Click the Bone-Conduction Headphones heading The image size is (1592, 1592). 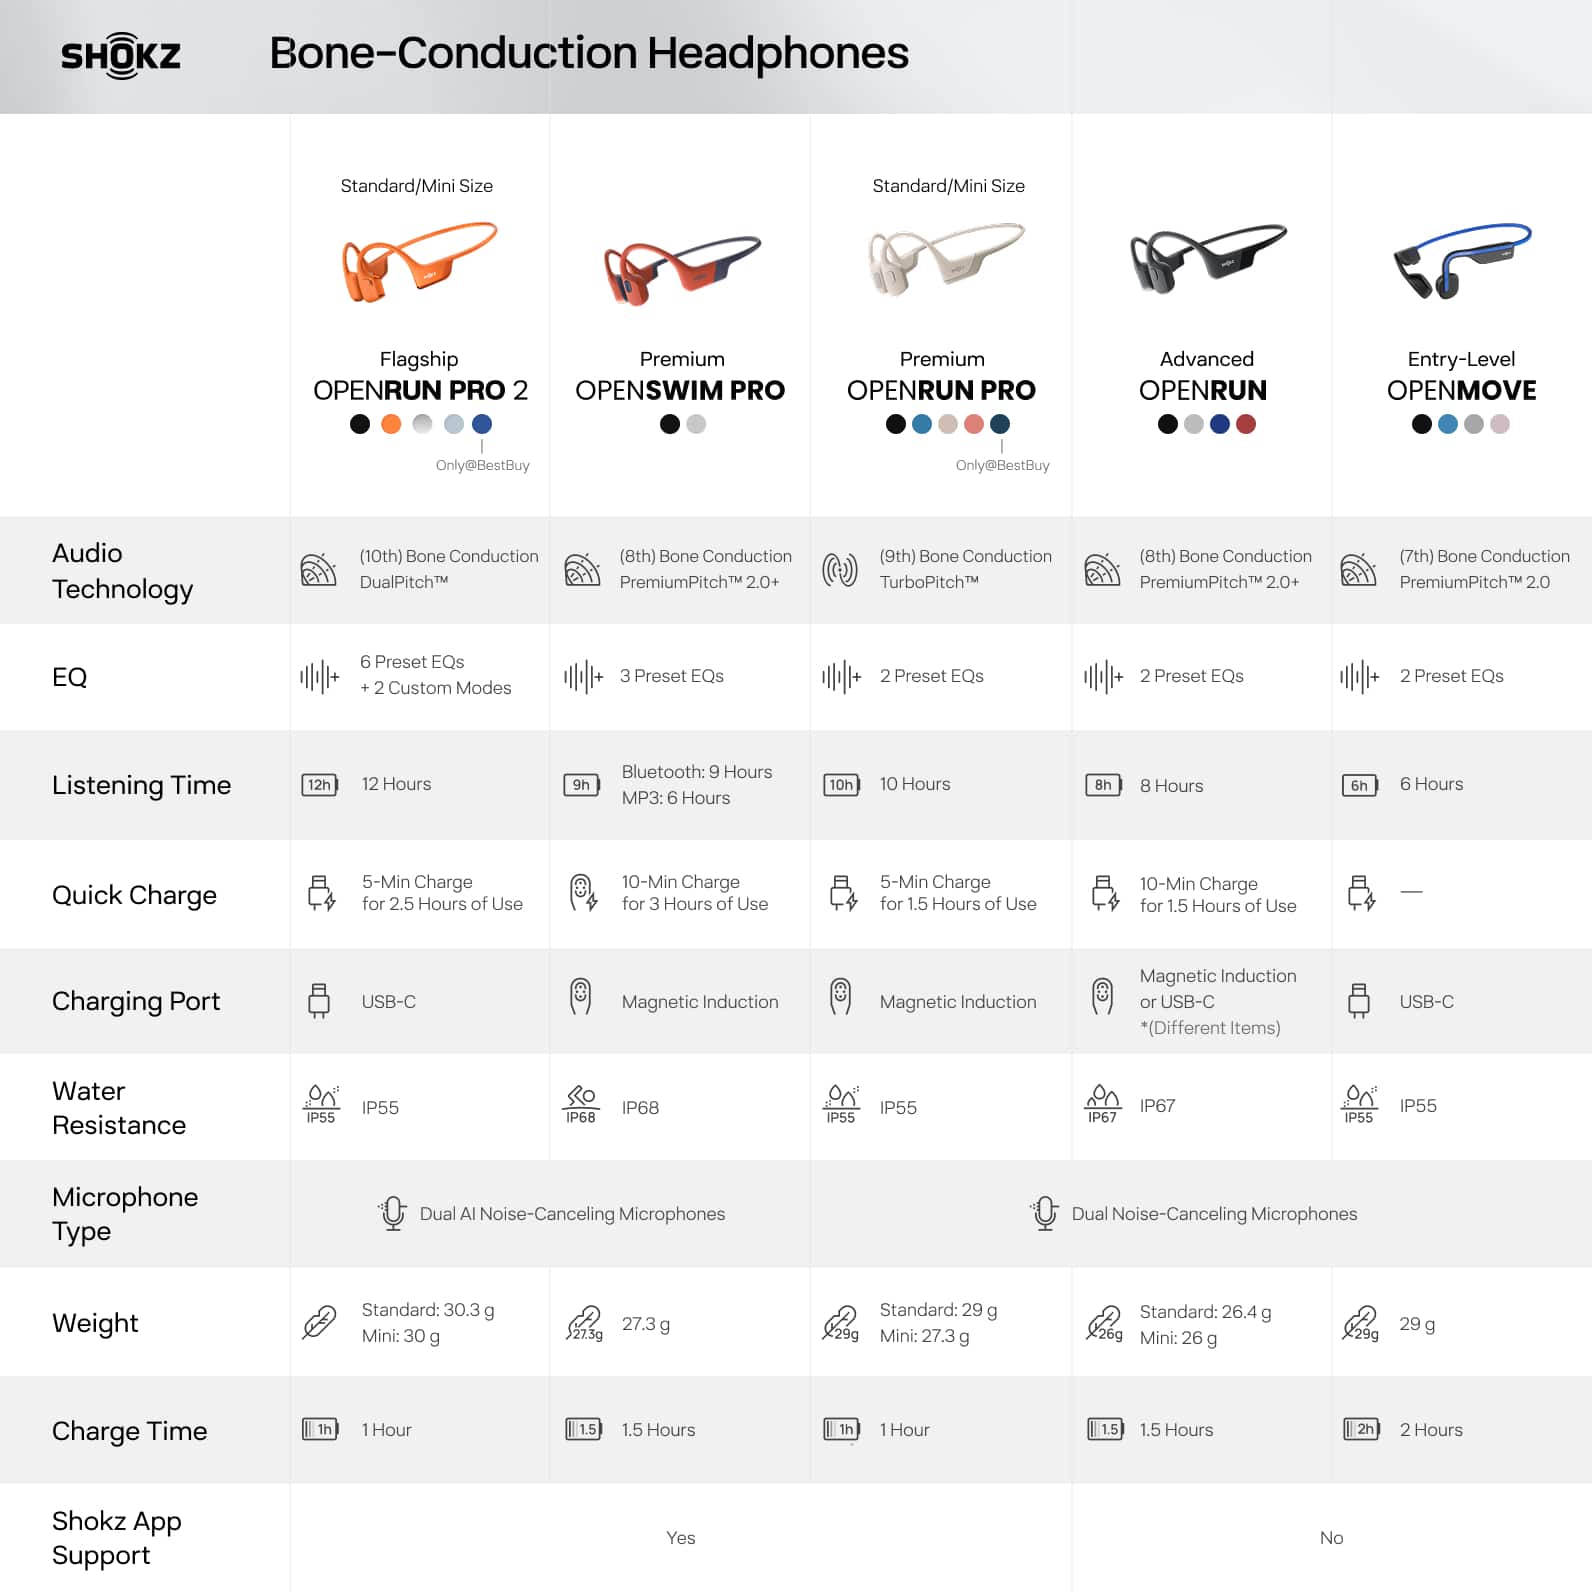[589, 53]
